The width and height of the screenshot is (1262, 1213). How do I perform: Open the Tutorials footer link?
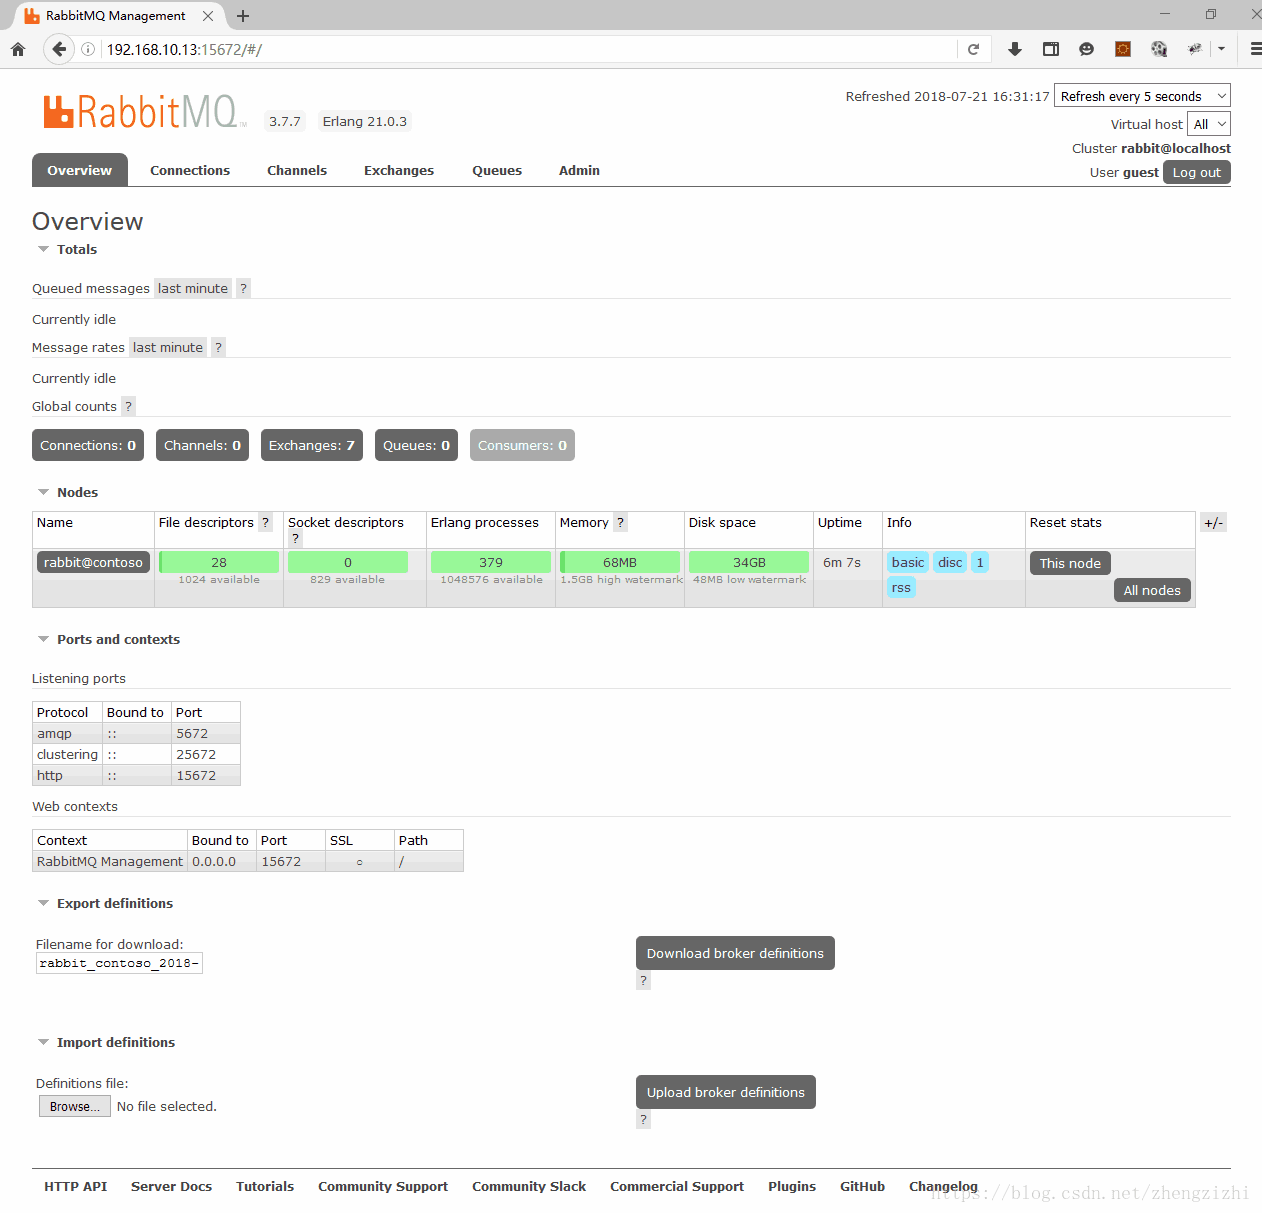pos(265,1186)
